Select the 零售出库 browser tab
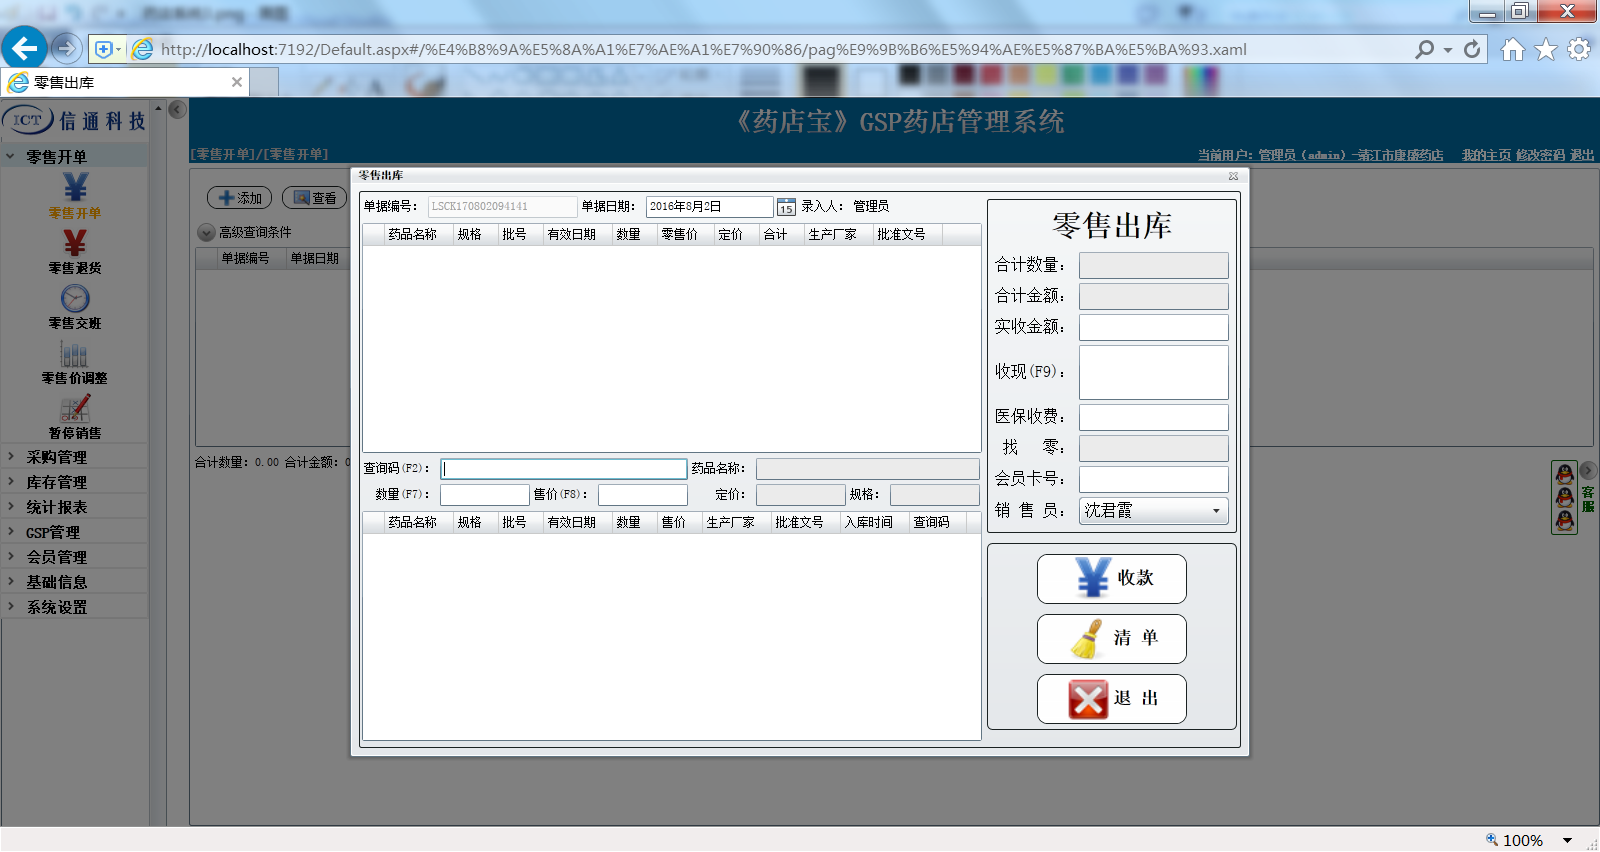The image size is (1600, 852). pyautogui.click(x=120, y=82)
